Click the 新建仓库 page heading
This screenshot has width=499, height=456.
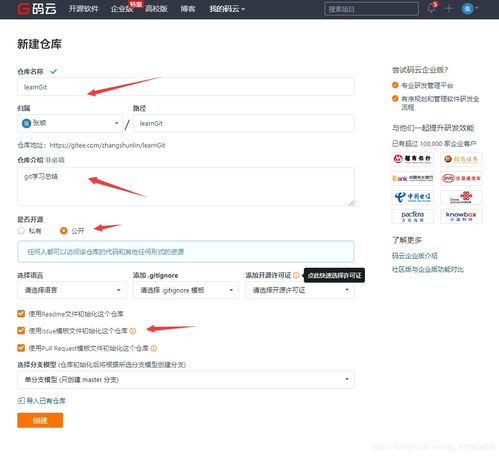pos(39,44)
